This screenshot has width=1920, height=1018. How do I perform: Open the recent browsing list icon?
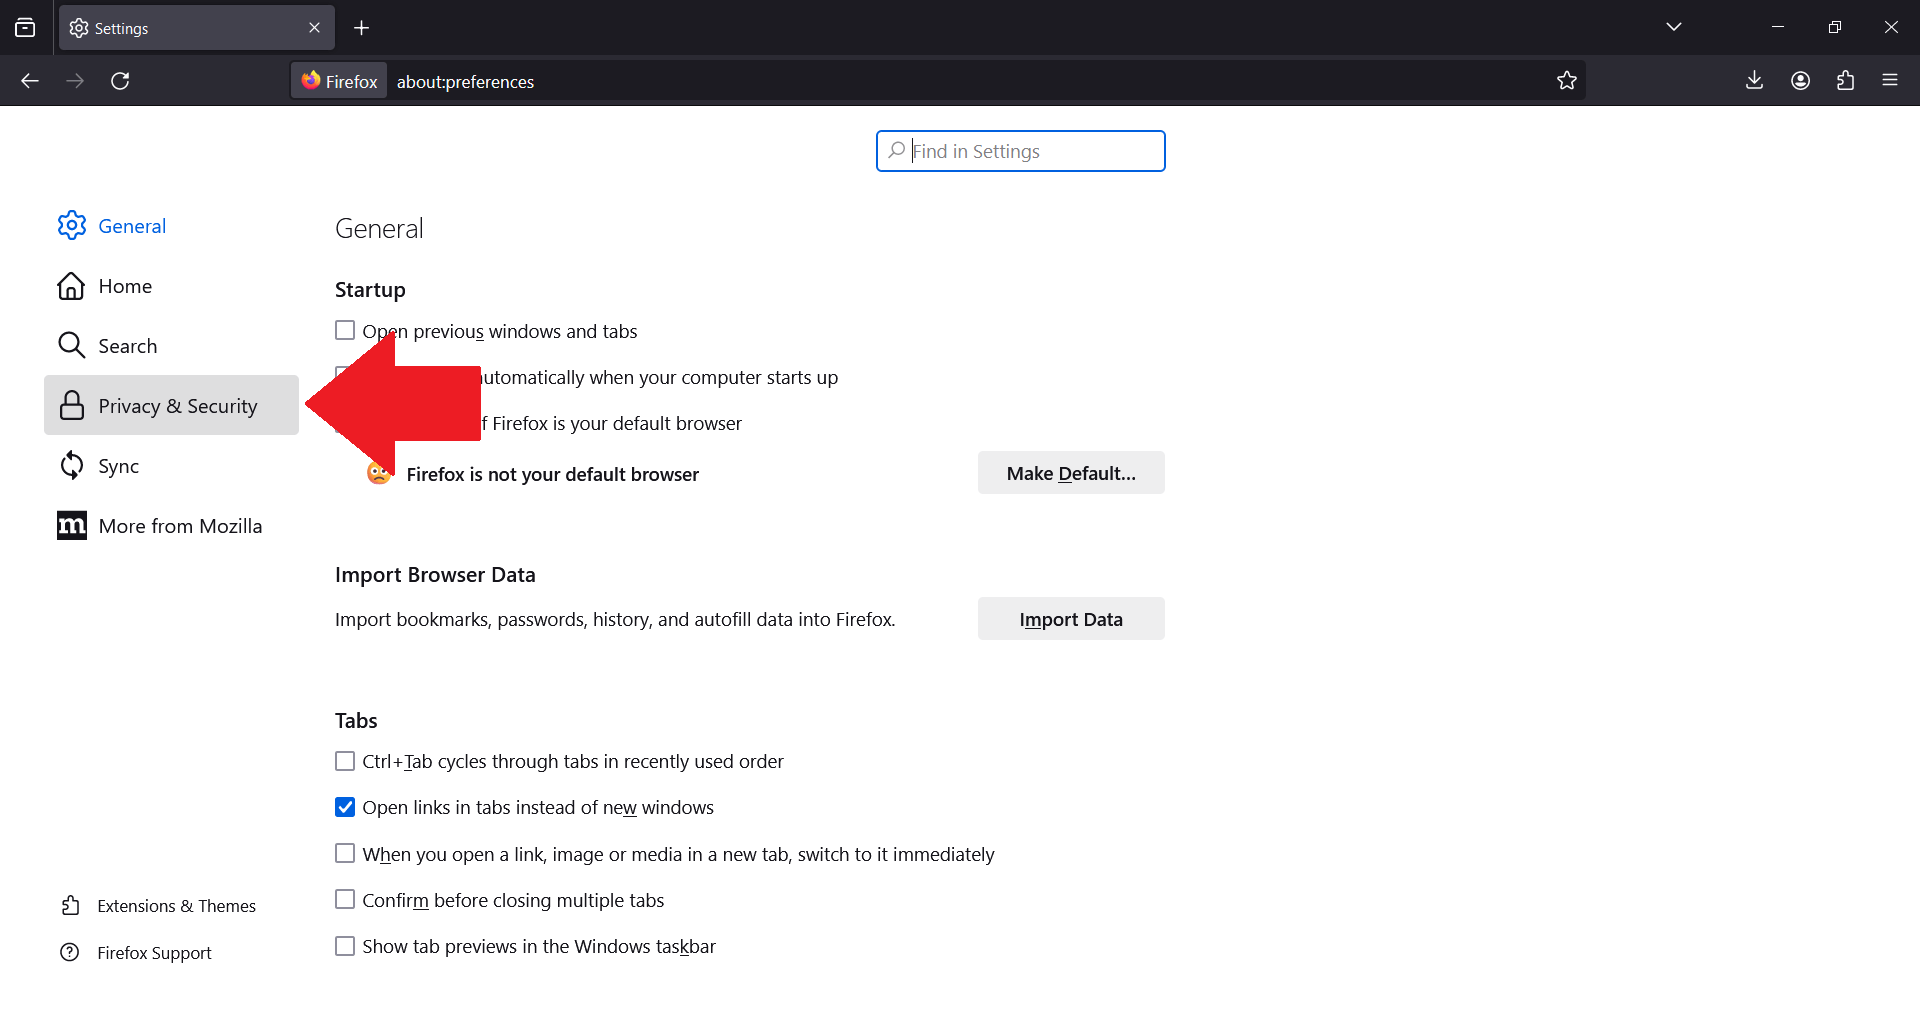[x=25, y=28]
